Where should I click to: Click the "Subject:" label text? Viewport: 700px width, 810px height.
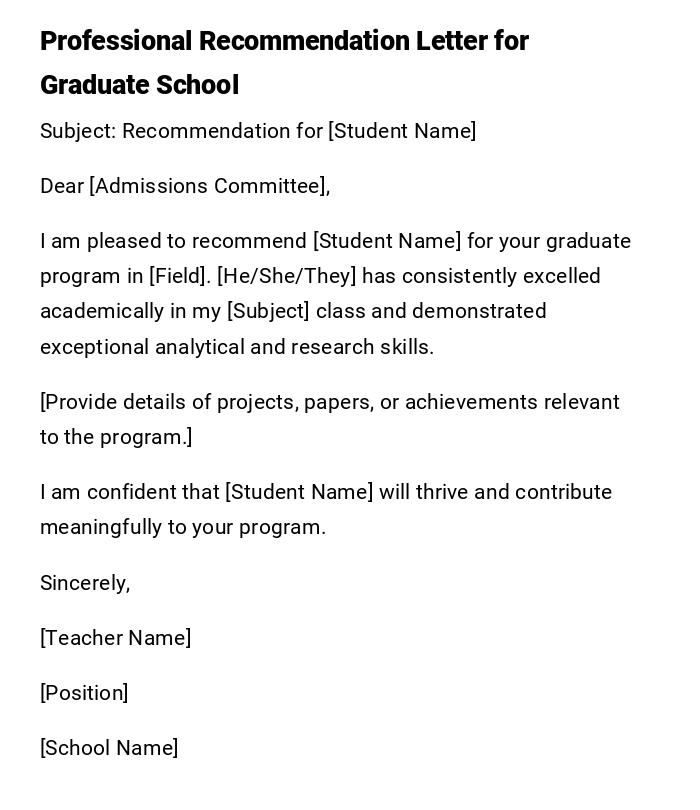pos(78,131)
